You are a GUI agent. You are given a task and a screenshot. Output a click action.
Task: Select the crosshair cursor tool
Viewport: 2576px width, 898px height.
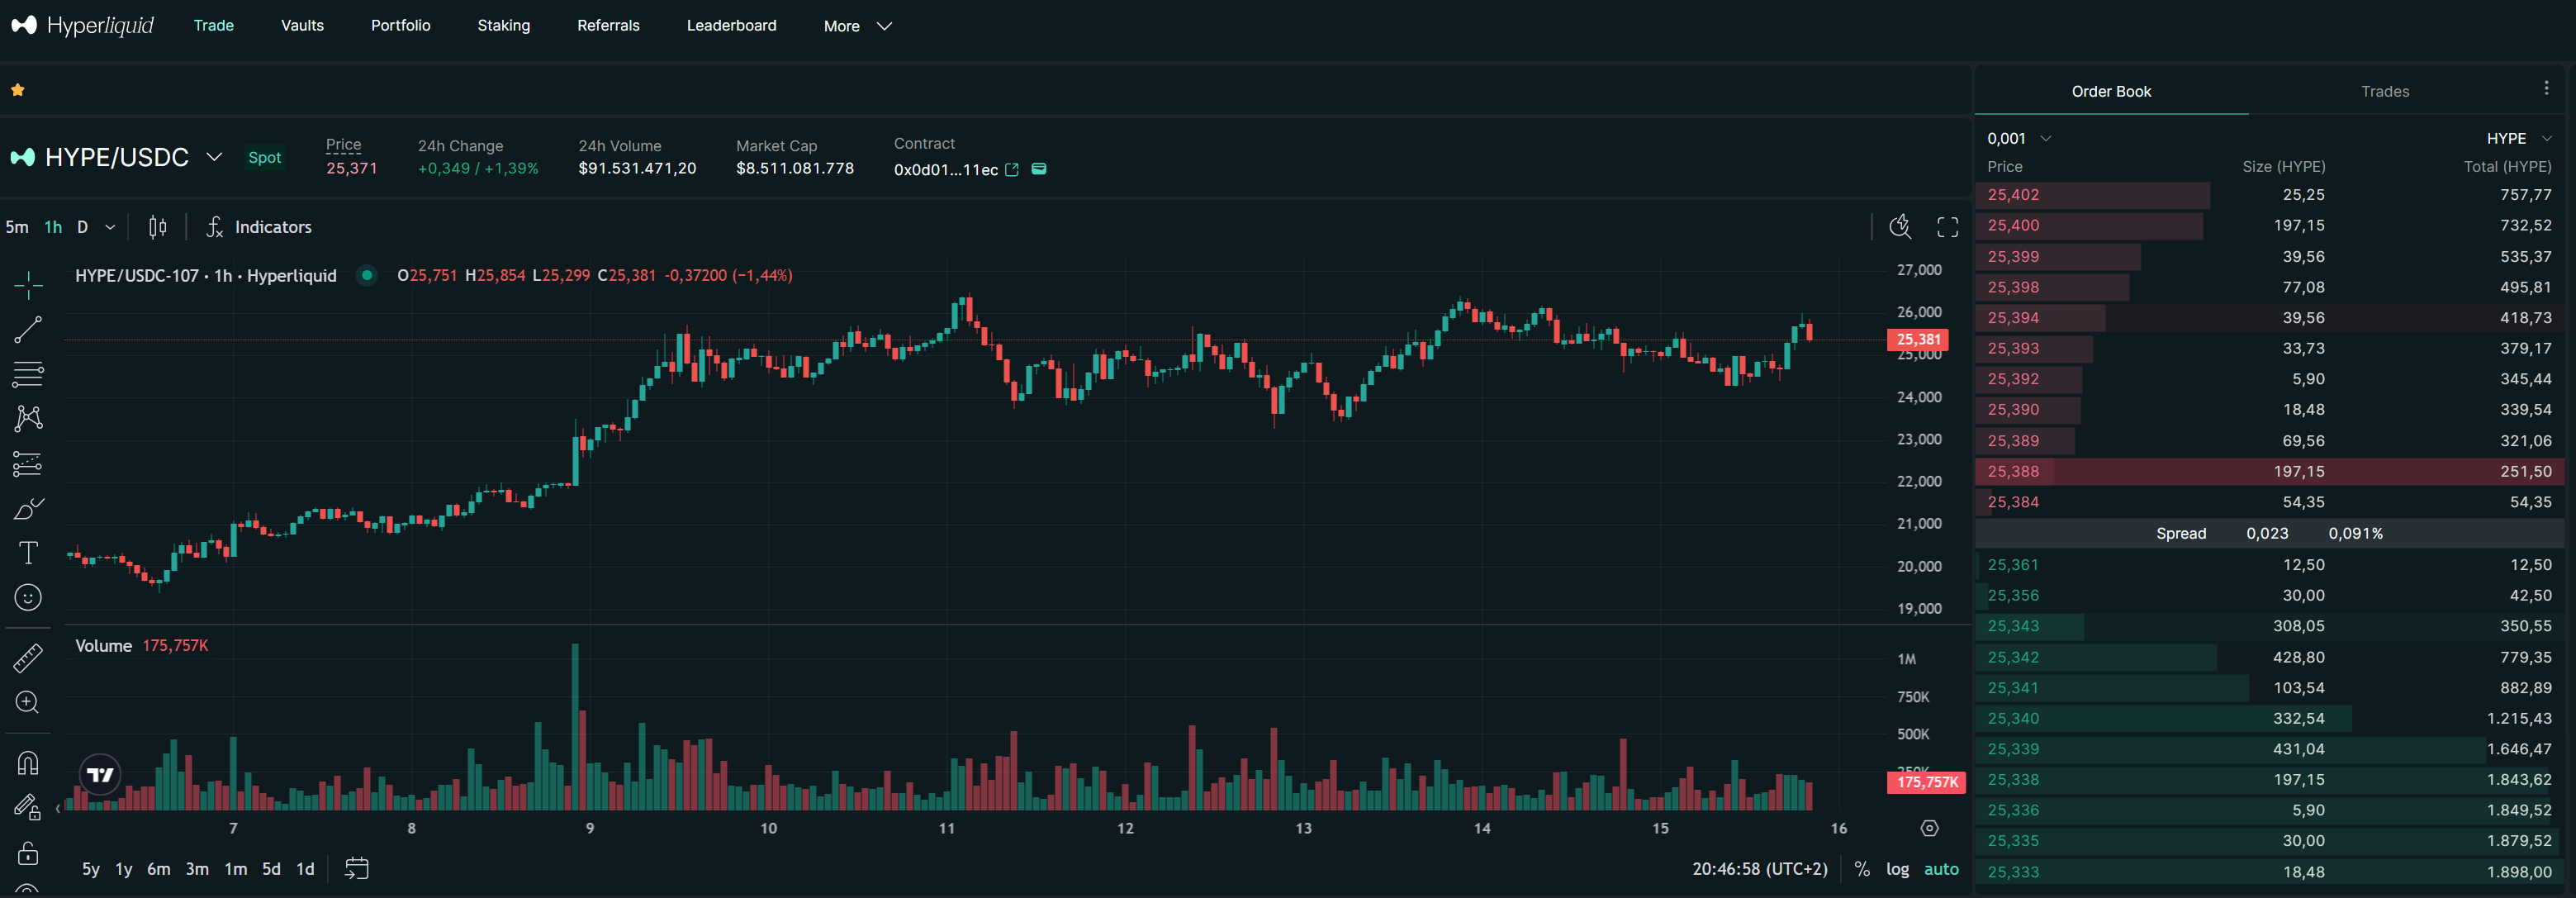(28, 285)
